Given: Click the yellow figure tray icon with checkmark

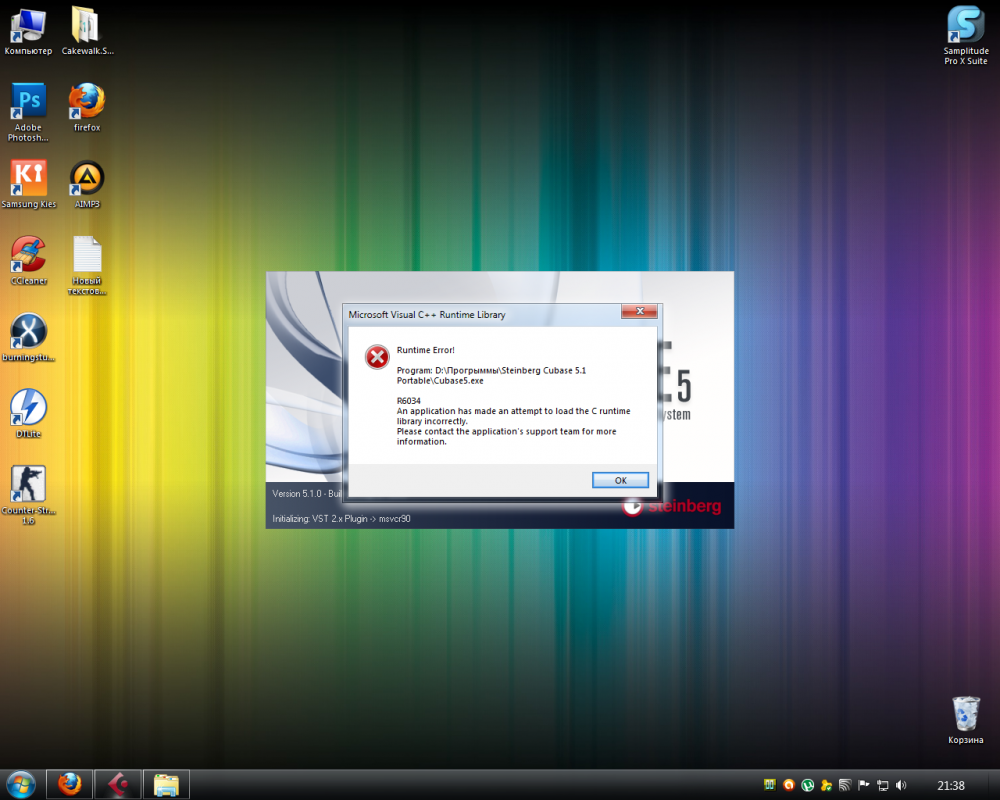Looking at the screenshot, I should 826,785.
